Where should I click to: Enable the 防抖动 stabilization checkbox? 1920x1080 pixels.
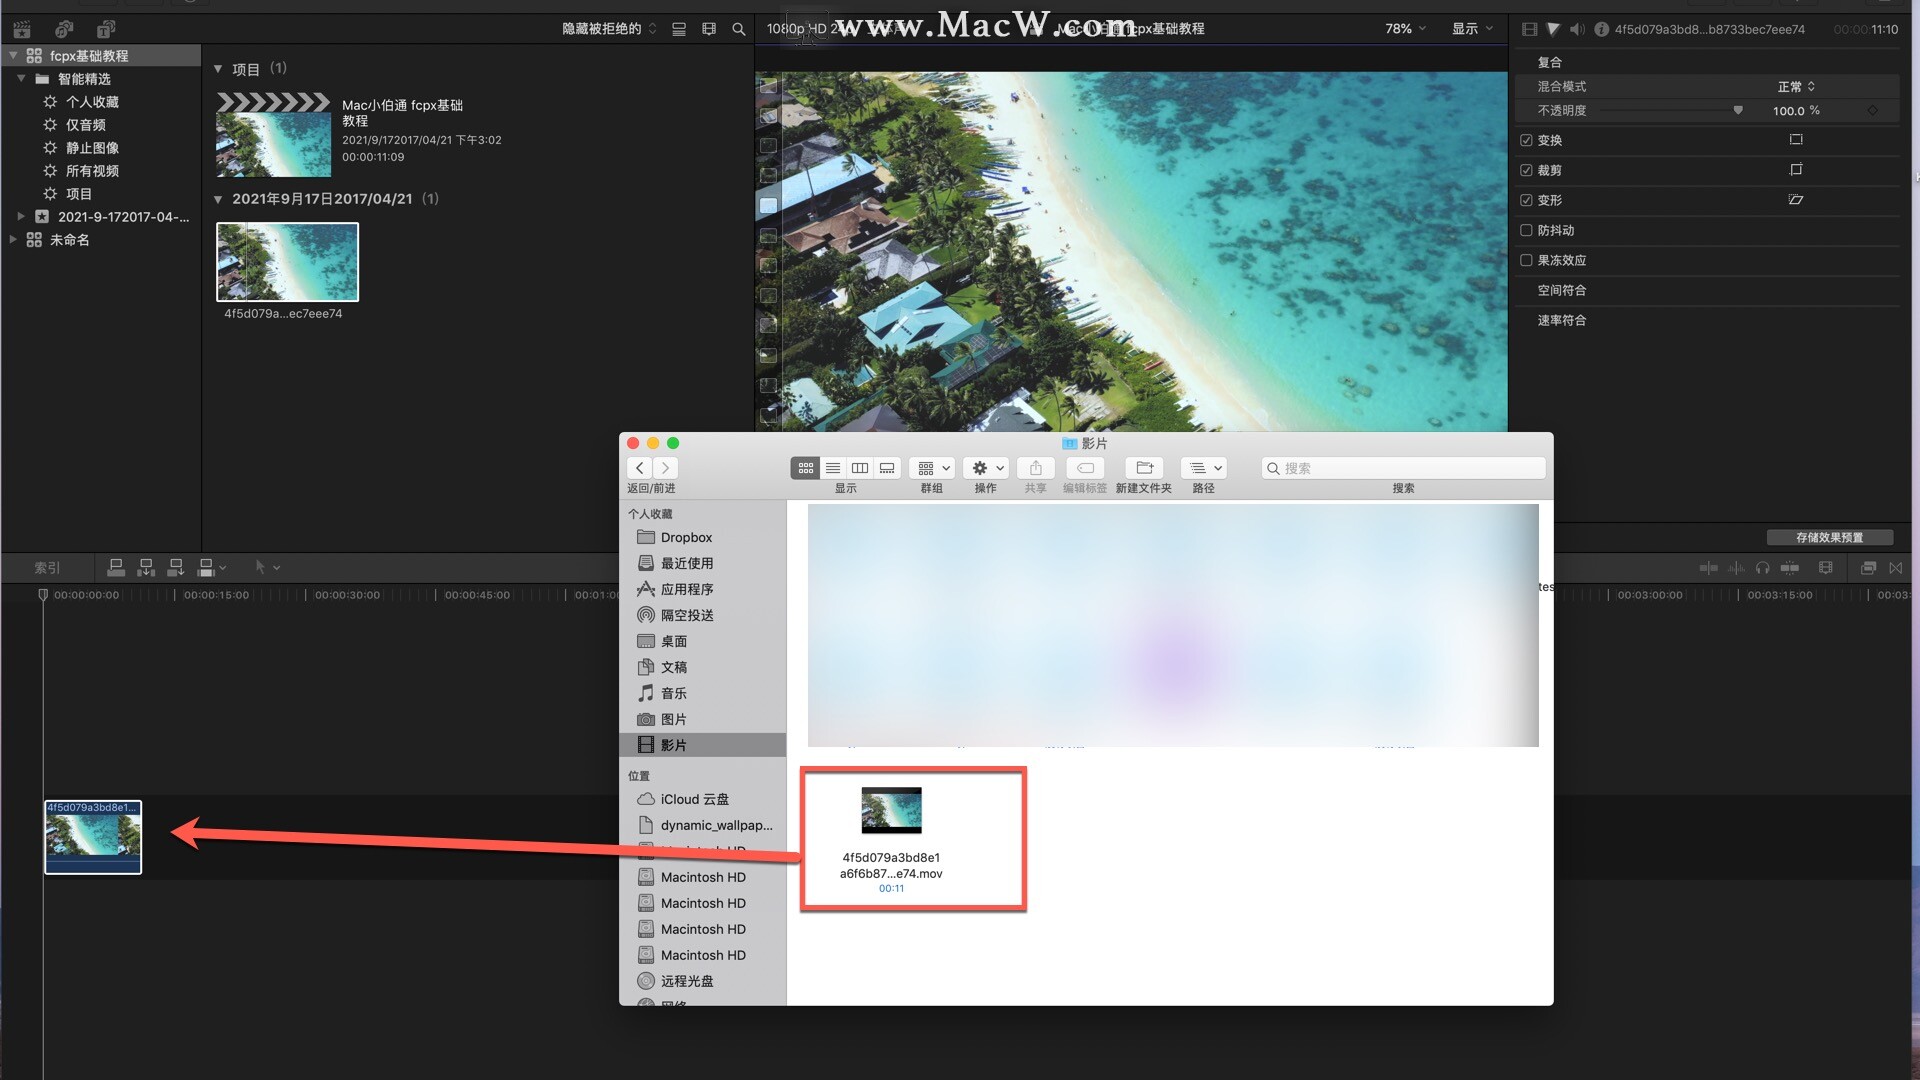pos(1526,230)
